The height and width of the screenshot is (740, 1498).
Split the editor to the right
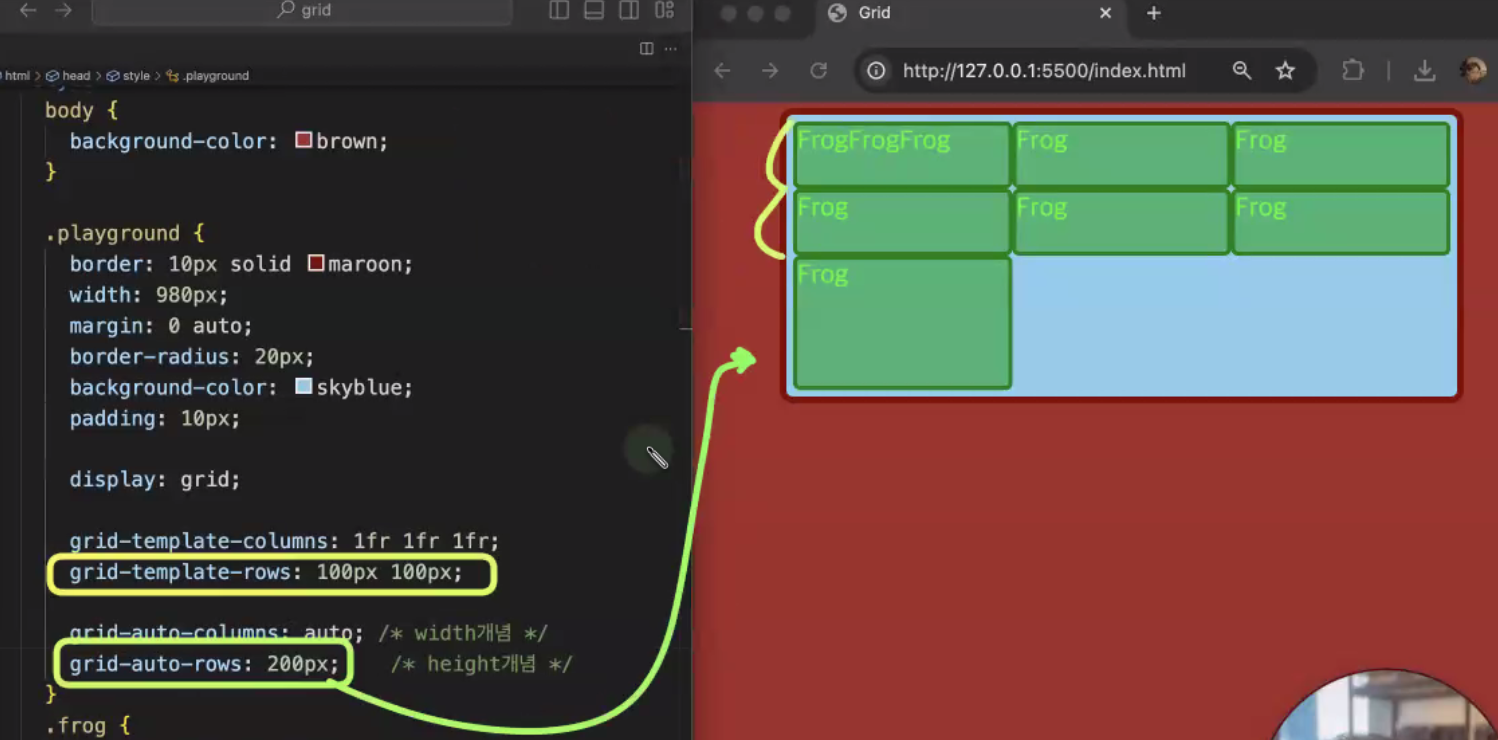click(646, 48)
